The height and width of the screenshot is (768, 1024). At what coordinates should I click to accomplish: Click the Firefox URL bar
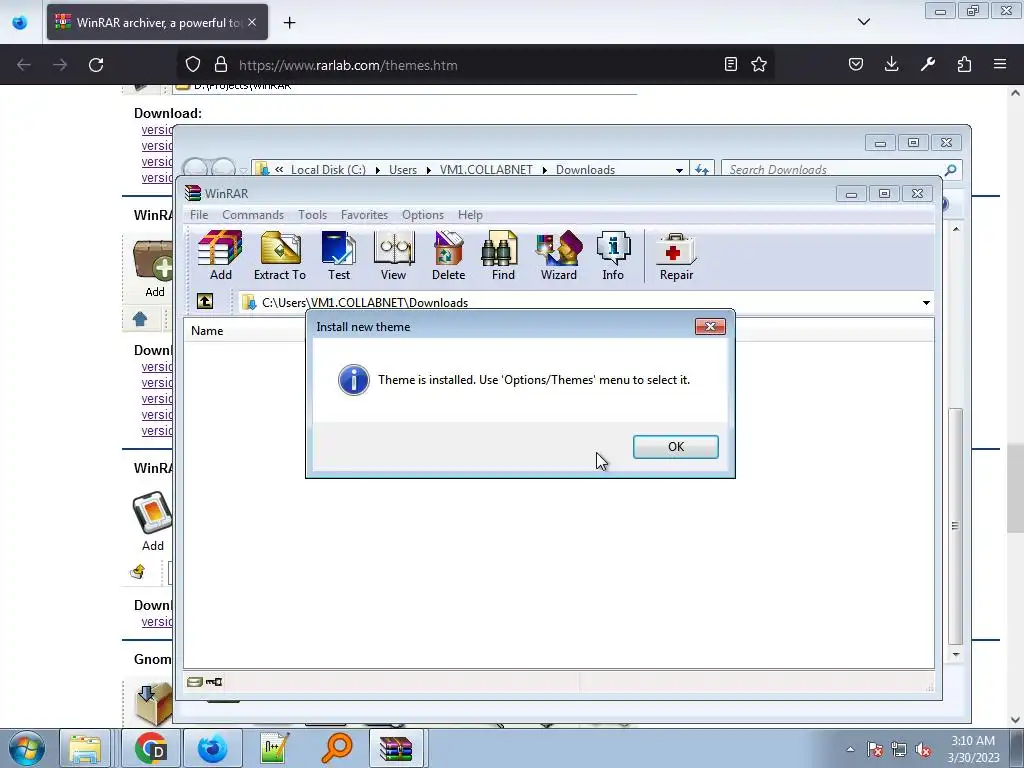477,65
